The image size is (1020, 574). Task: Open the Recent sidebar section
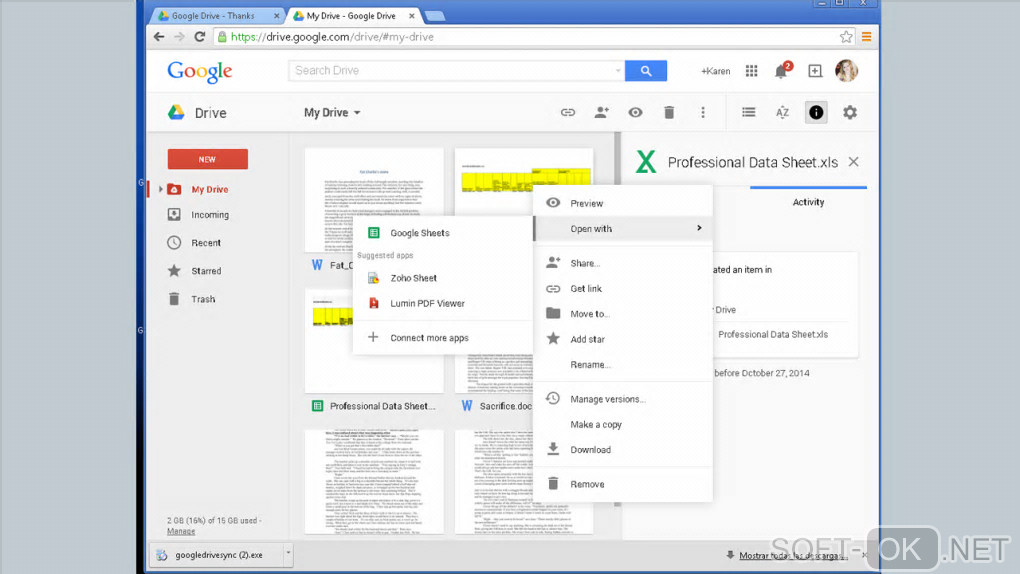(x=206, y=243)
